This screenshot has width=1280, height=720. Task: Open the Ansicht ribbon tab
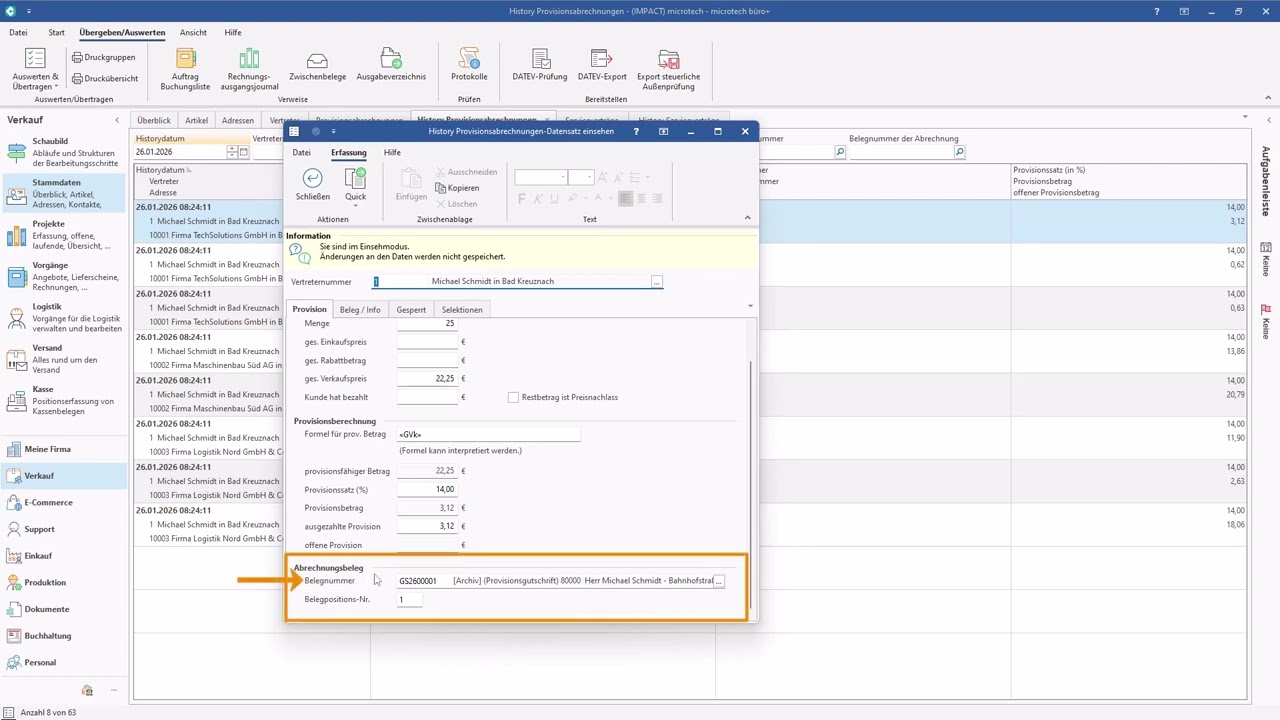click(x=193, y=32)
